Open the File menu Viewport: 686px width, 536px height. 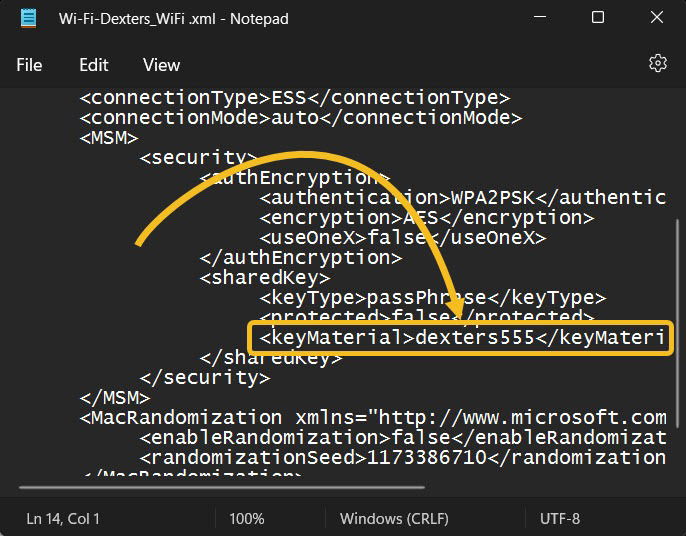(x=29, y=65)
